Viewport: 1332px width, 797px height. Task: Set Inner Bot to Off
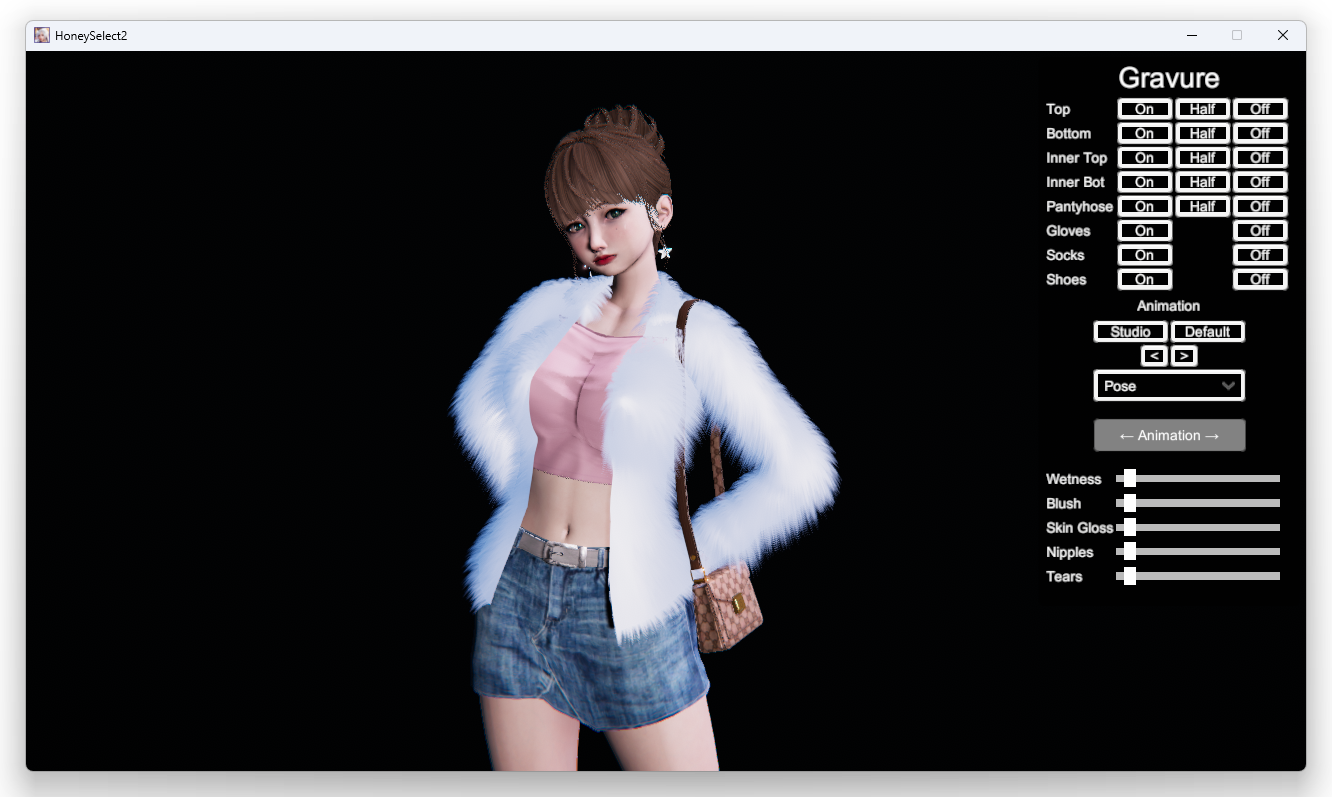1260,182
